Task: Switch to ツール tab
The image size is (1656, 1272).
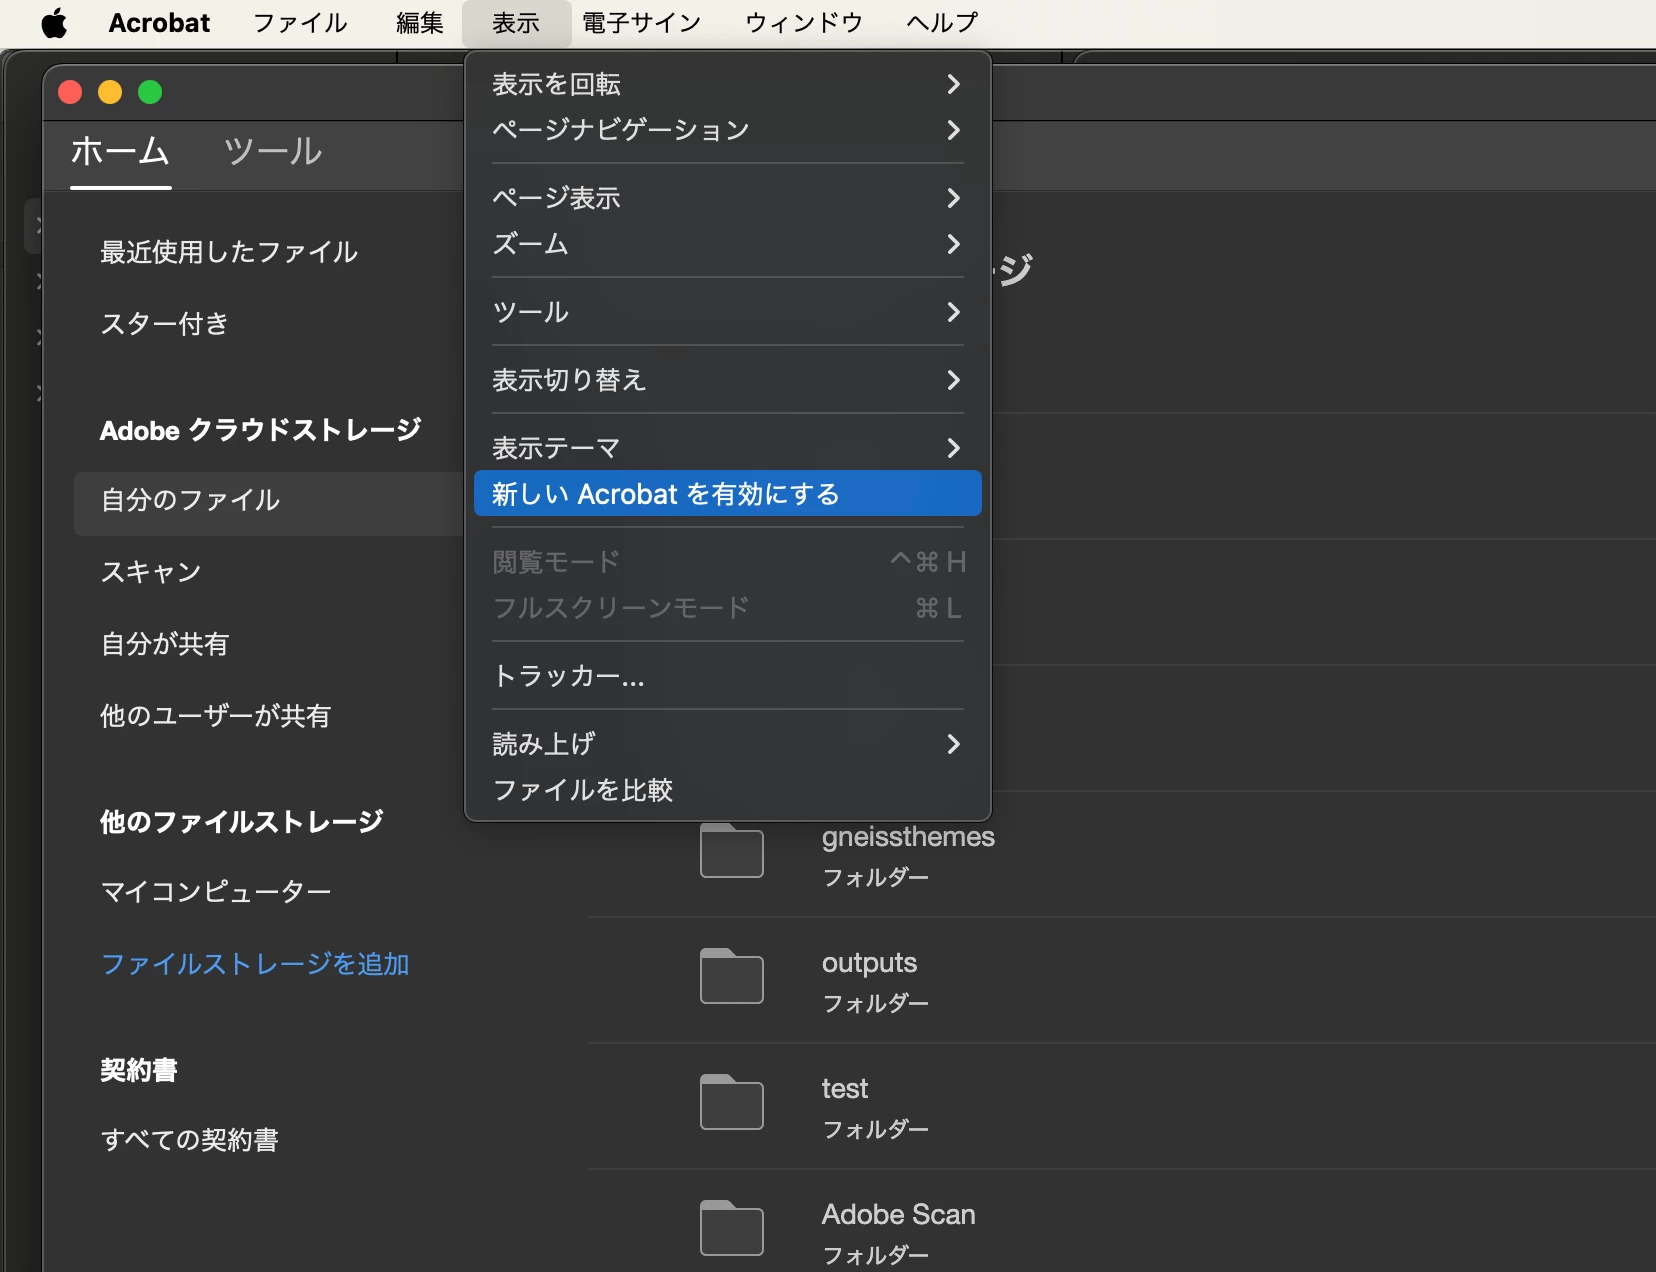Action: pos(273,152)
